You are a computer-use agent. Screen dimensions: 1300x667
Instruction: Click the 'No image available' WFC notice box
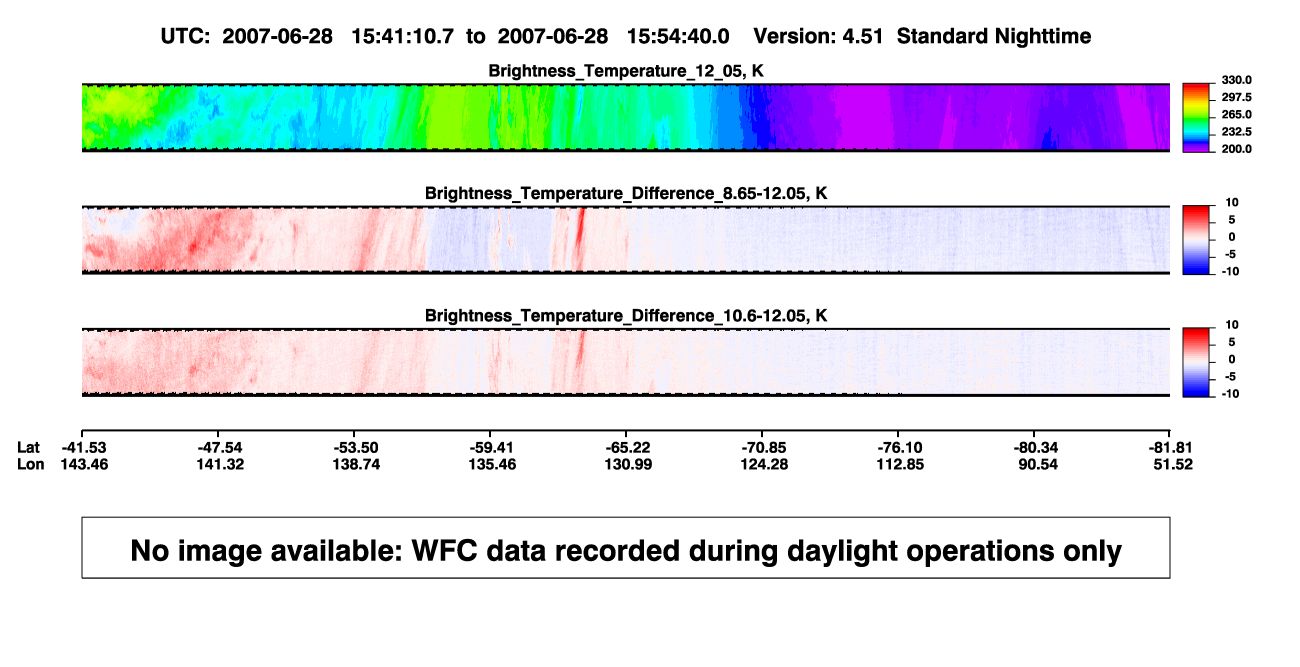[626, 548]
